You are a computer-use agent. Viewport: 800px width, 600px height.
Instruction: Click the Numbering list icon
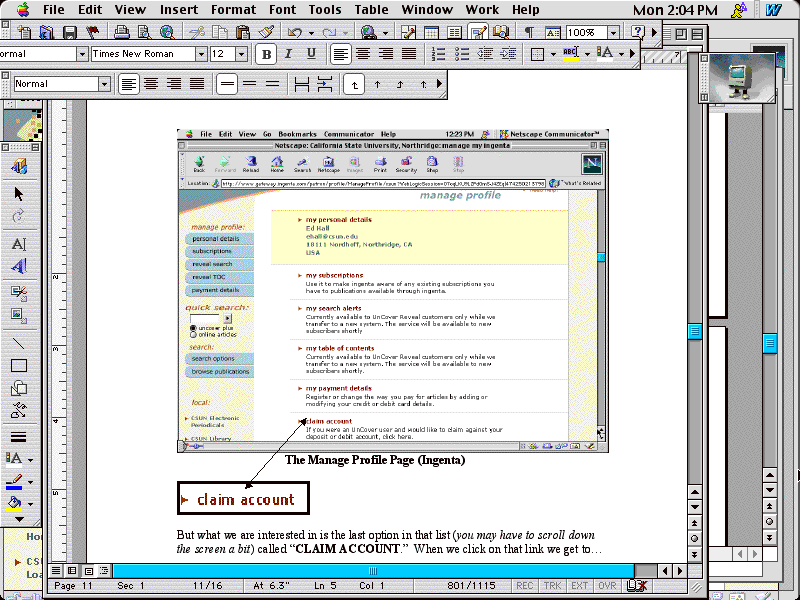[x=438, y=54]
